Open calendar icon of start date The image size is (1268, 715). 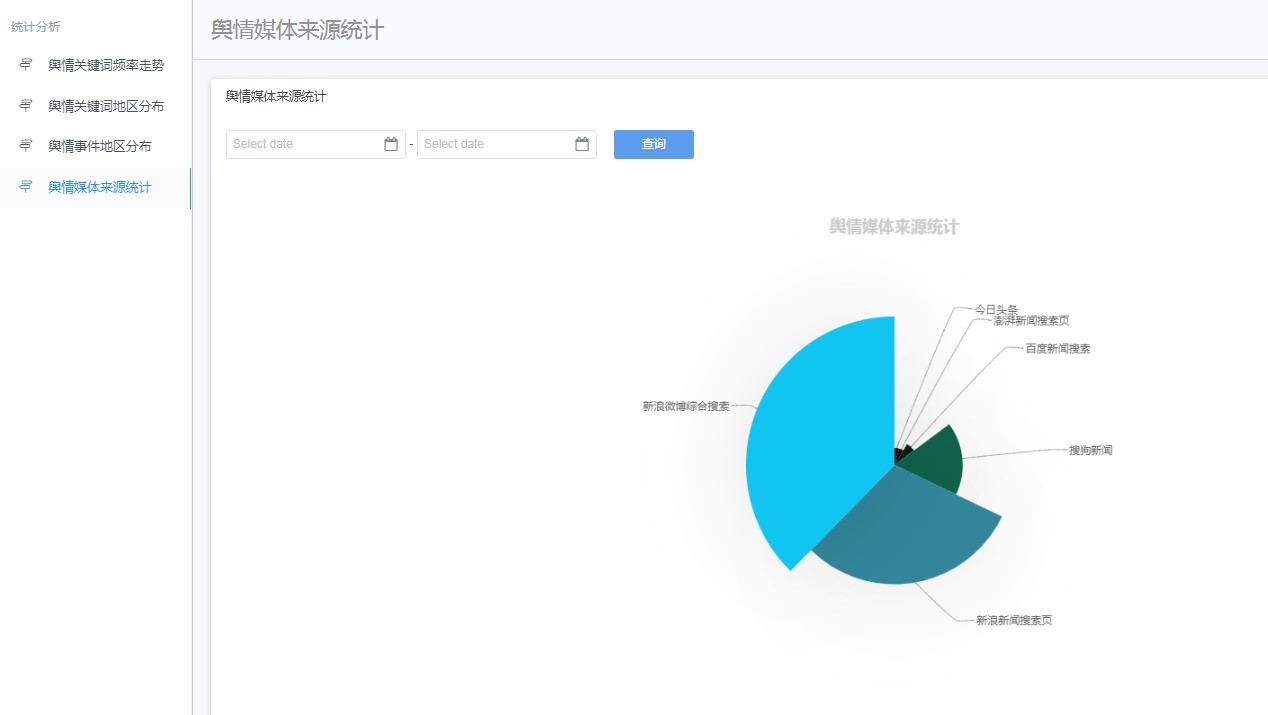point(391,144)
